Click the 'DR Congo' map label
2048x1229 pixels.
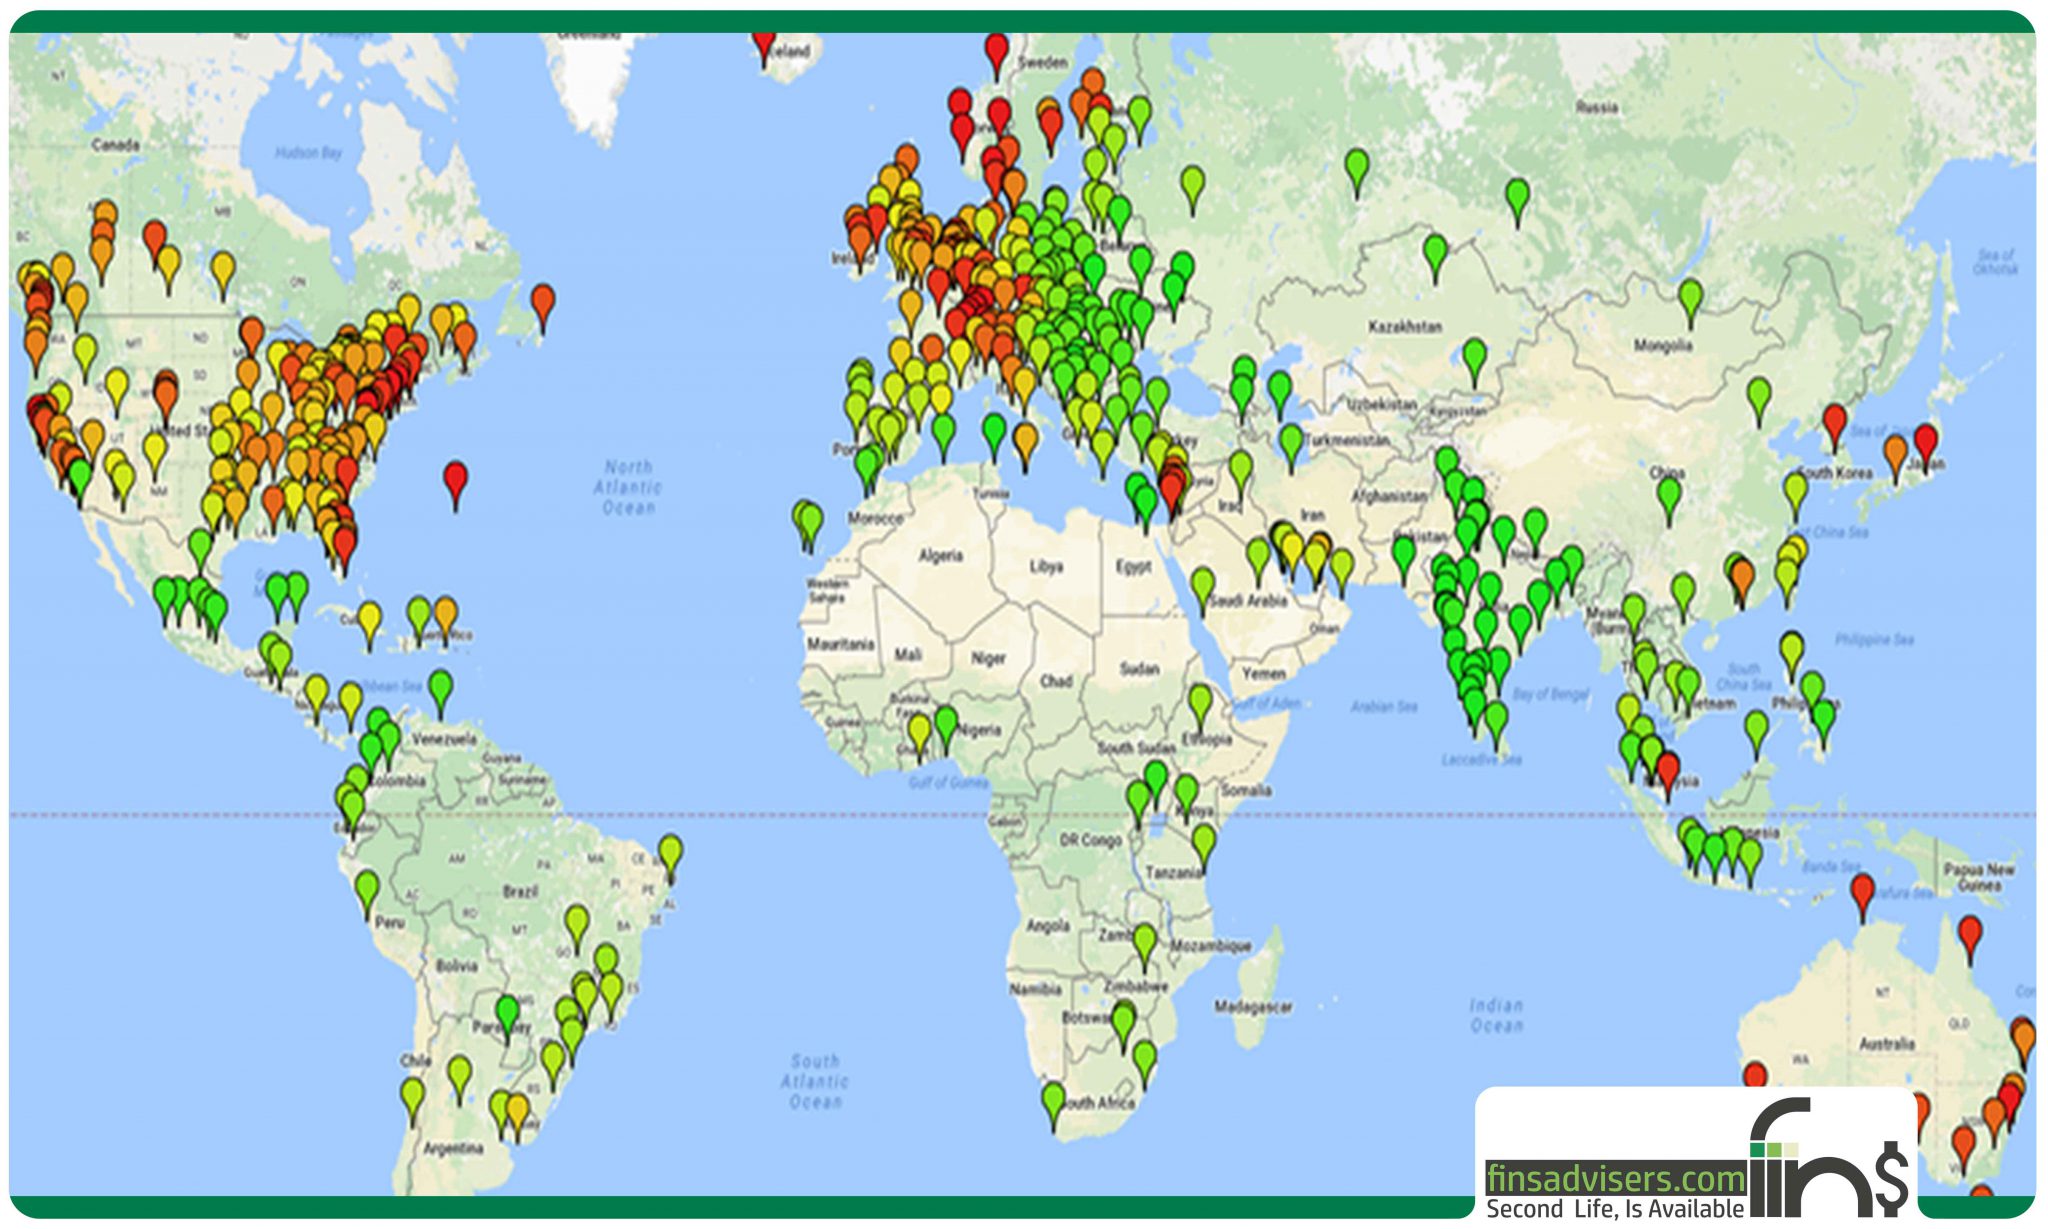1090,841
